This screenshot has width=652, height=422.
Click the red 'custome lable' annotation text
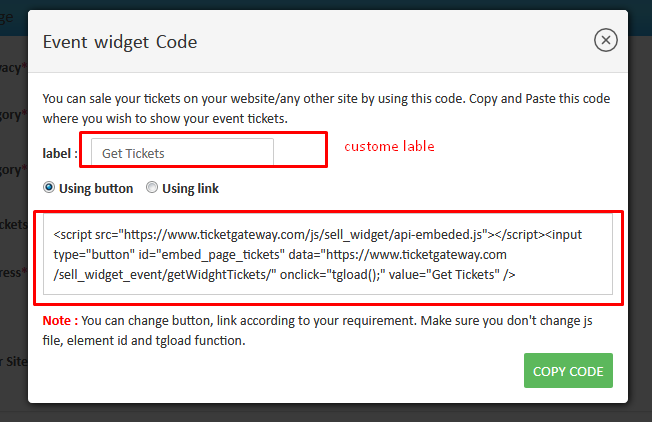pos(389,146)
